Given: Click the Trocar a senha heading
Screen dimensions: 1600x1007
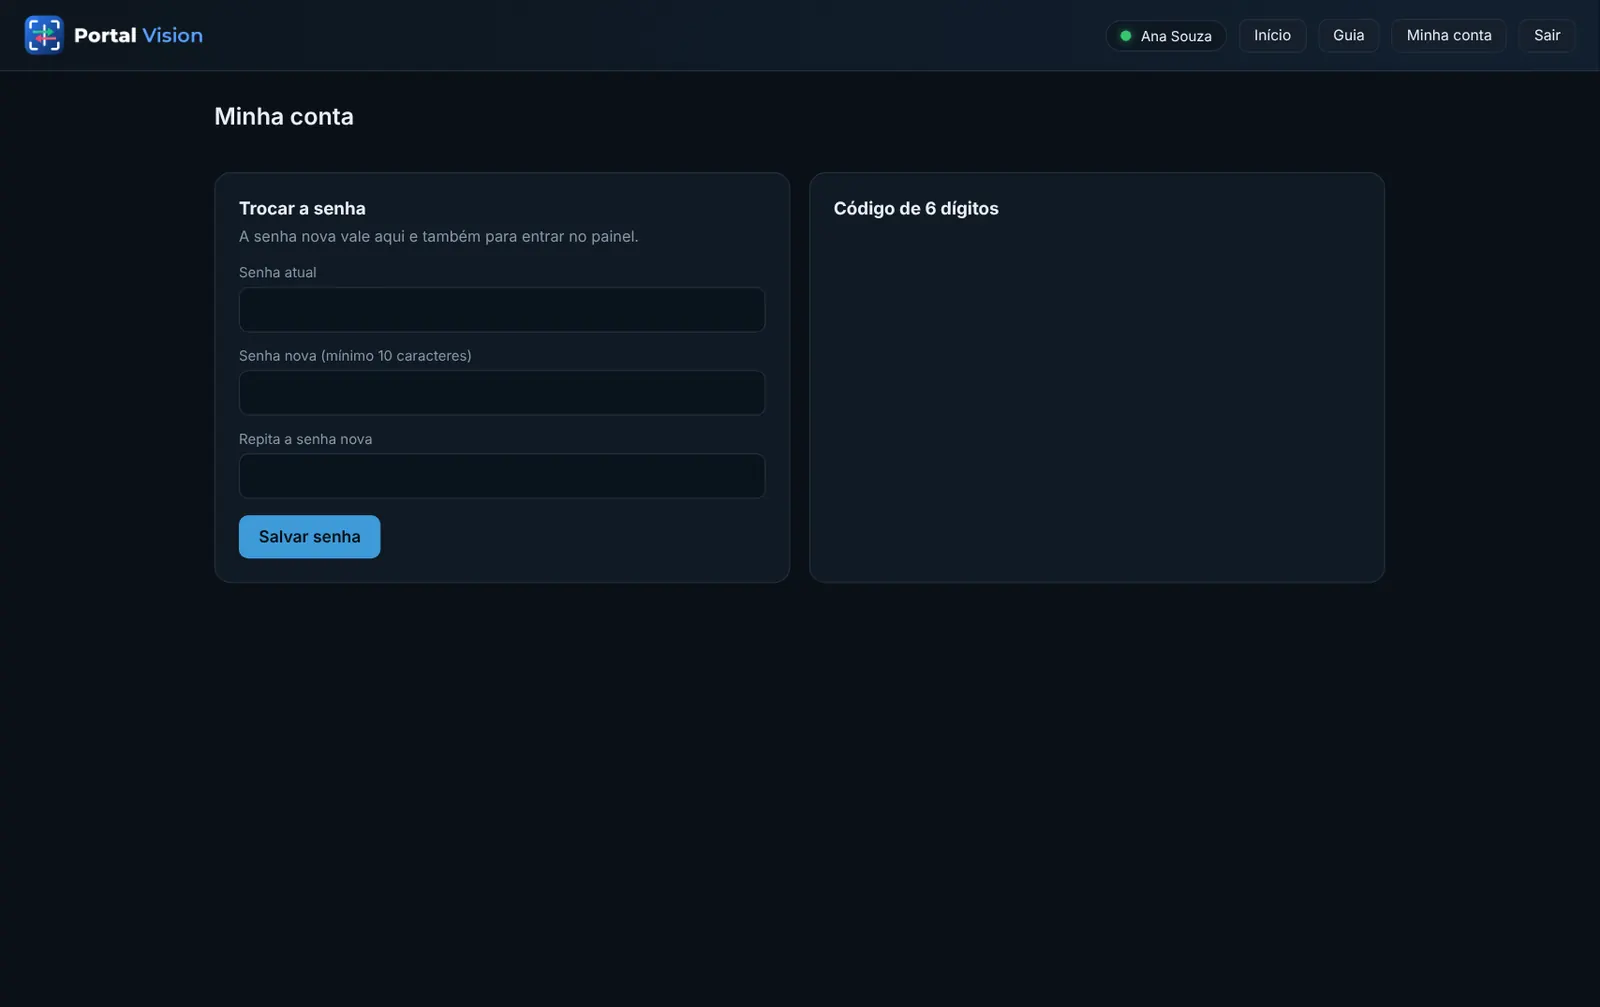Looking at the screenshot, I should point(302,208).
